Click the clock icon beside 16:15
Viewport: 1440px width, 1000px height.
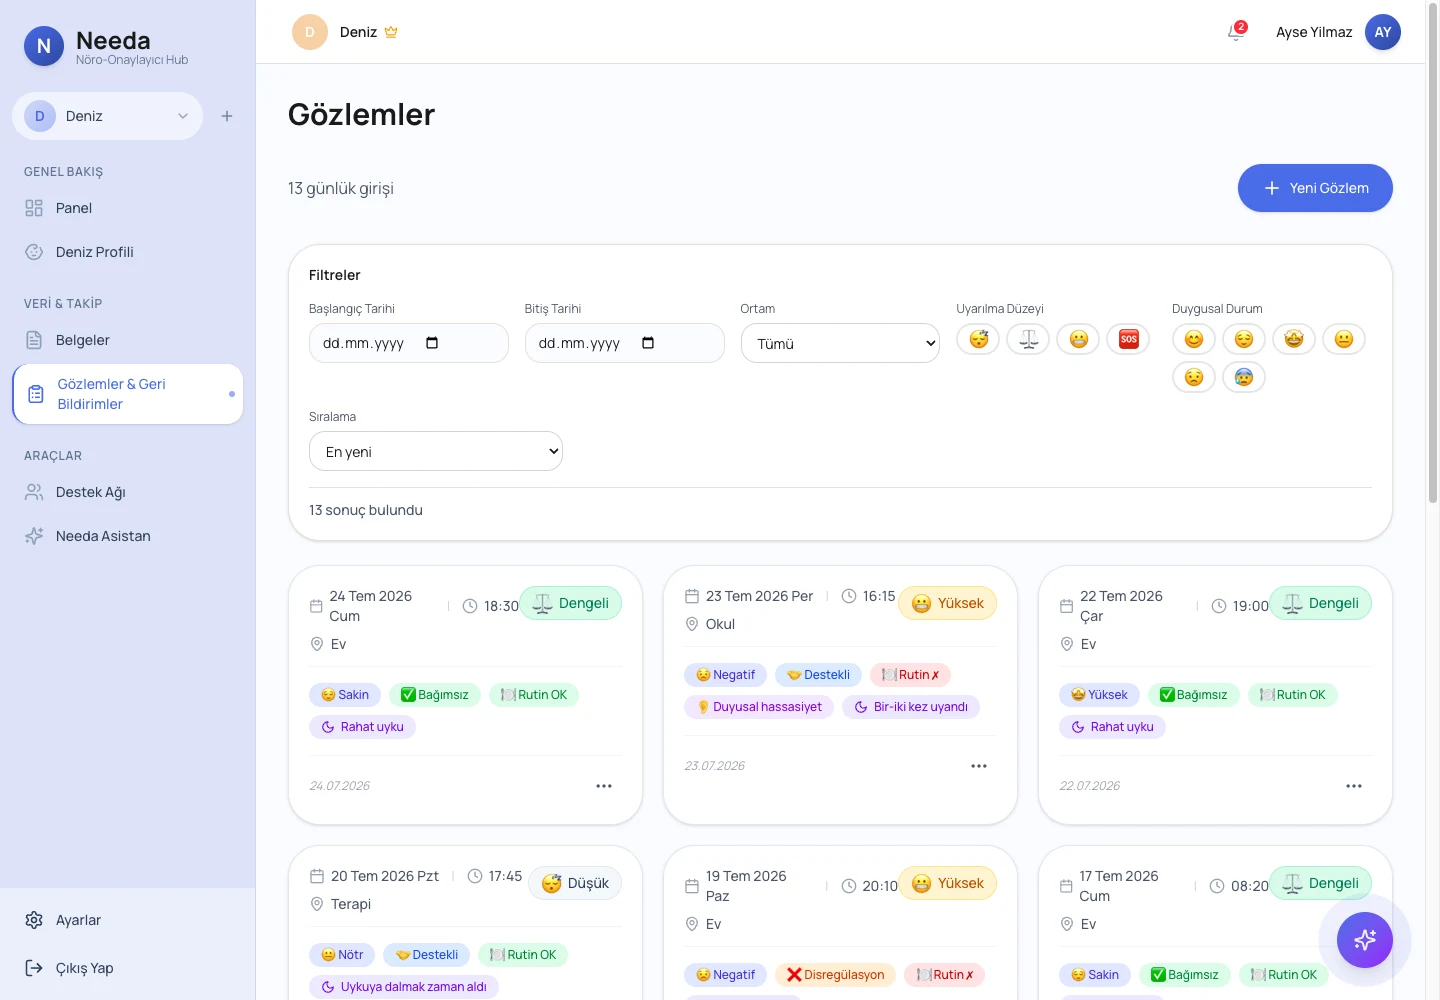[849, 596]
